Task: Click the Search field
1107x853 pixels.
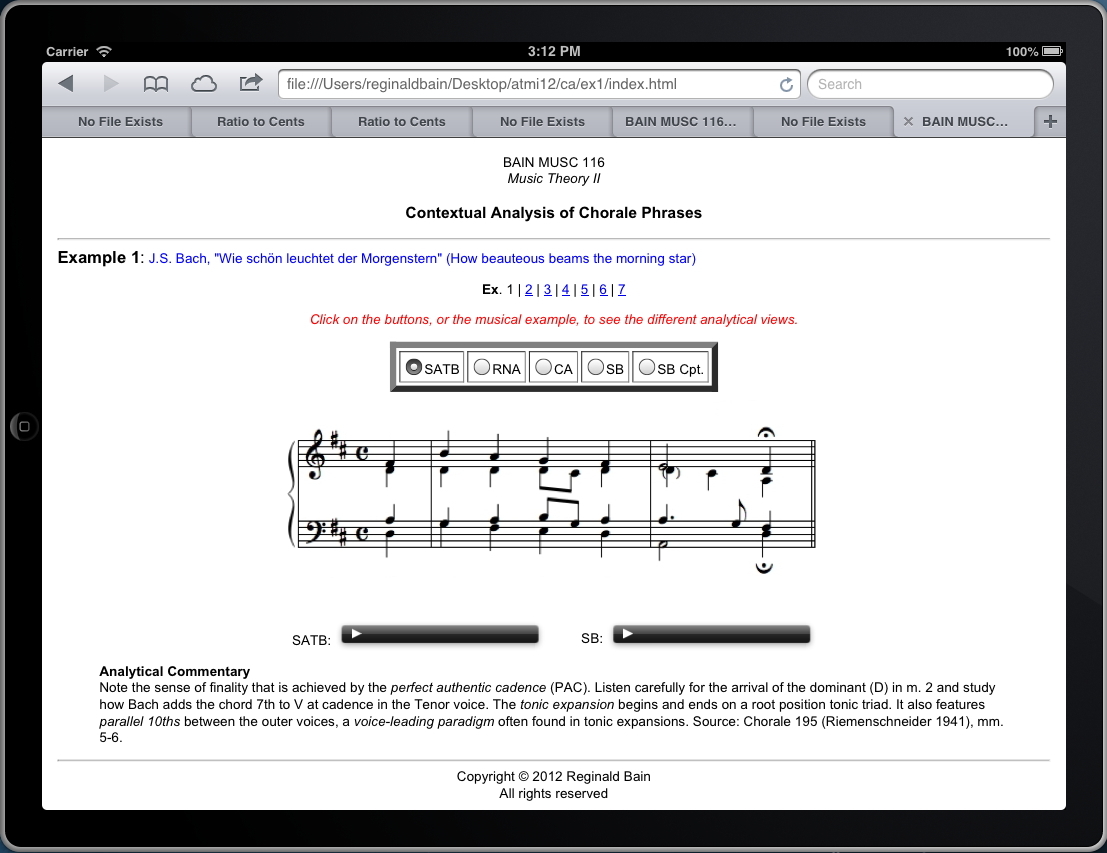Action: click(x=931, y=84)
